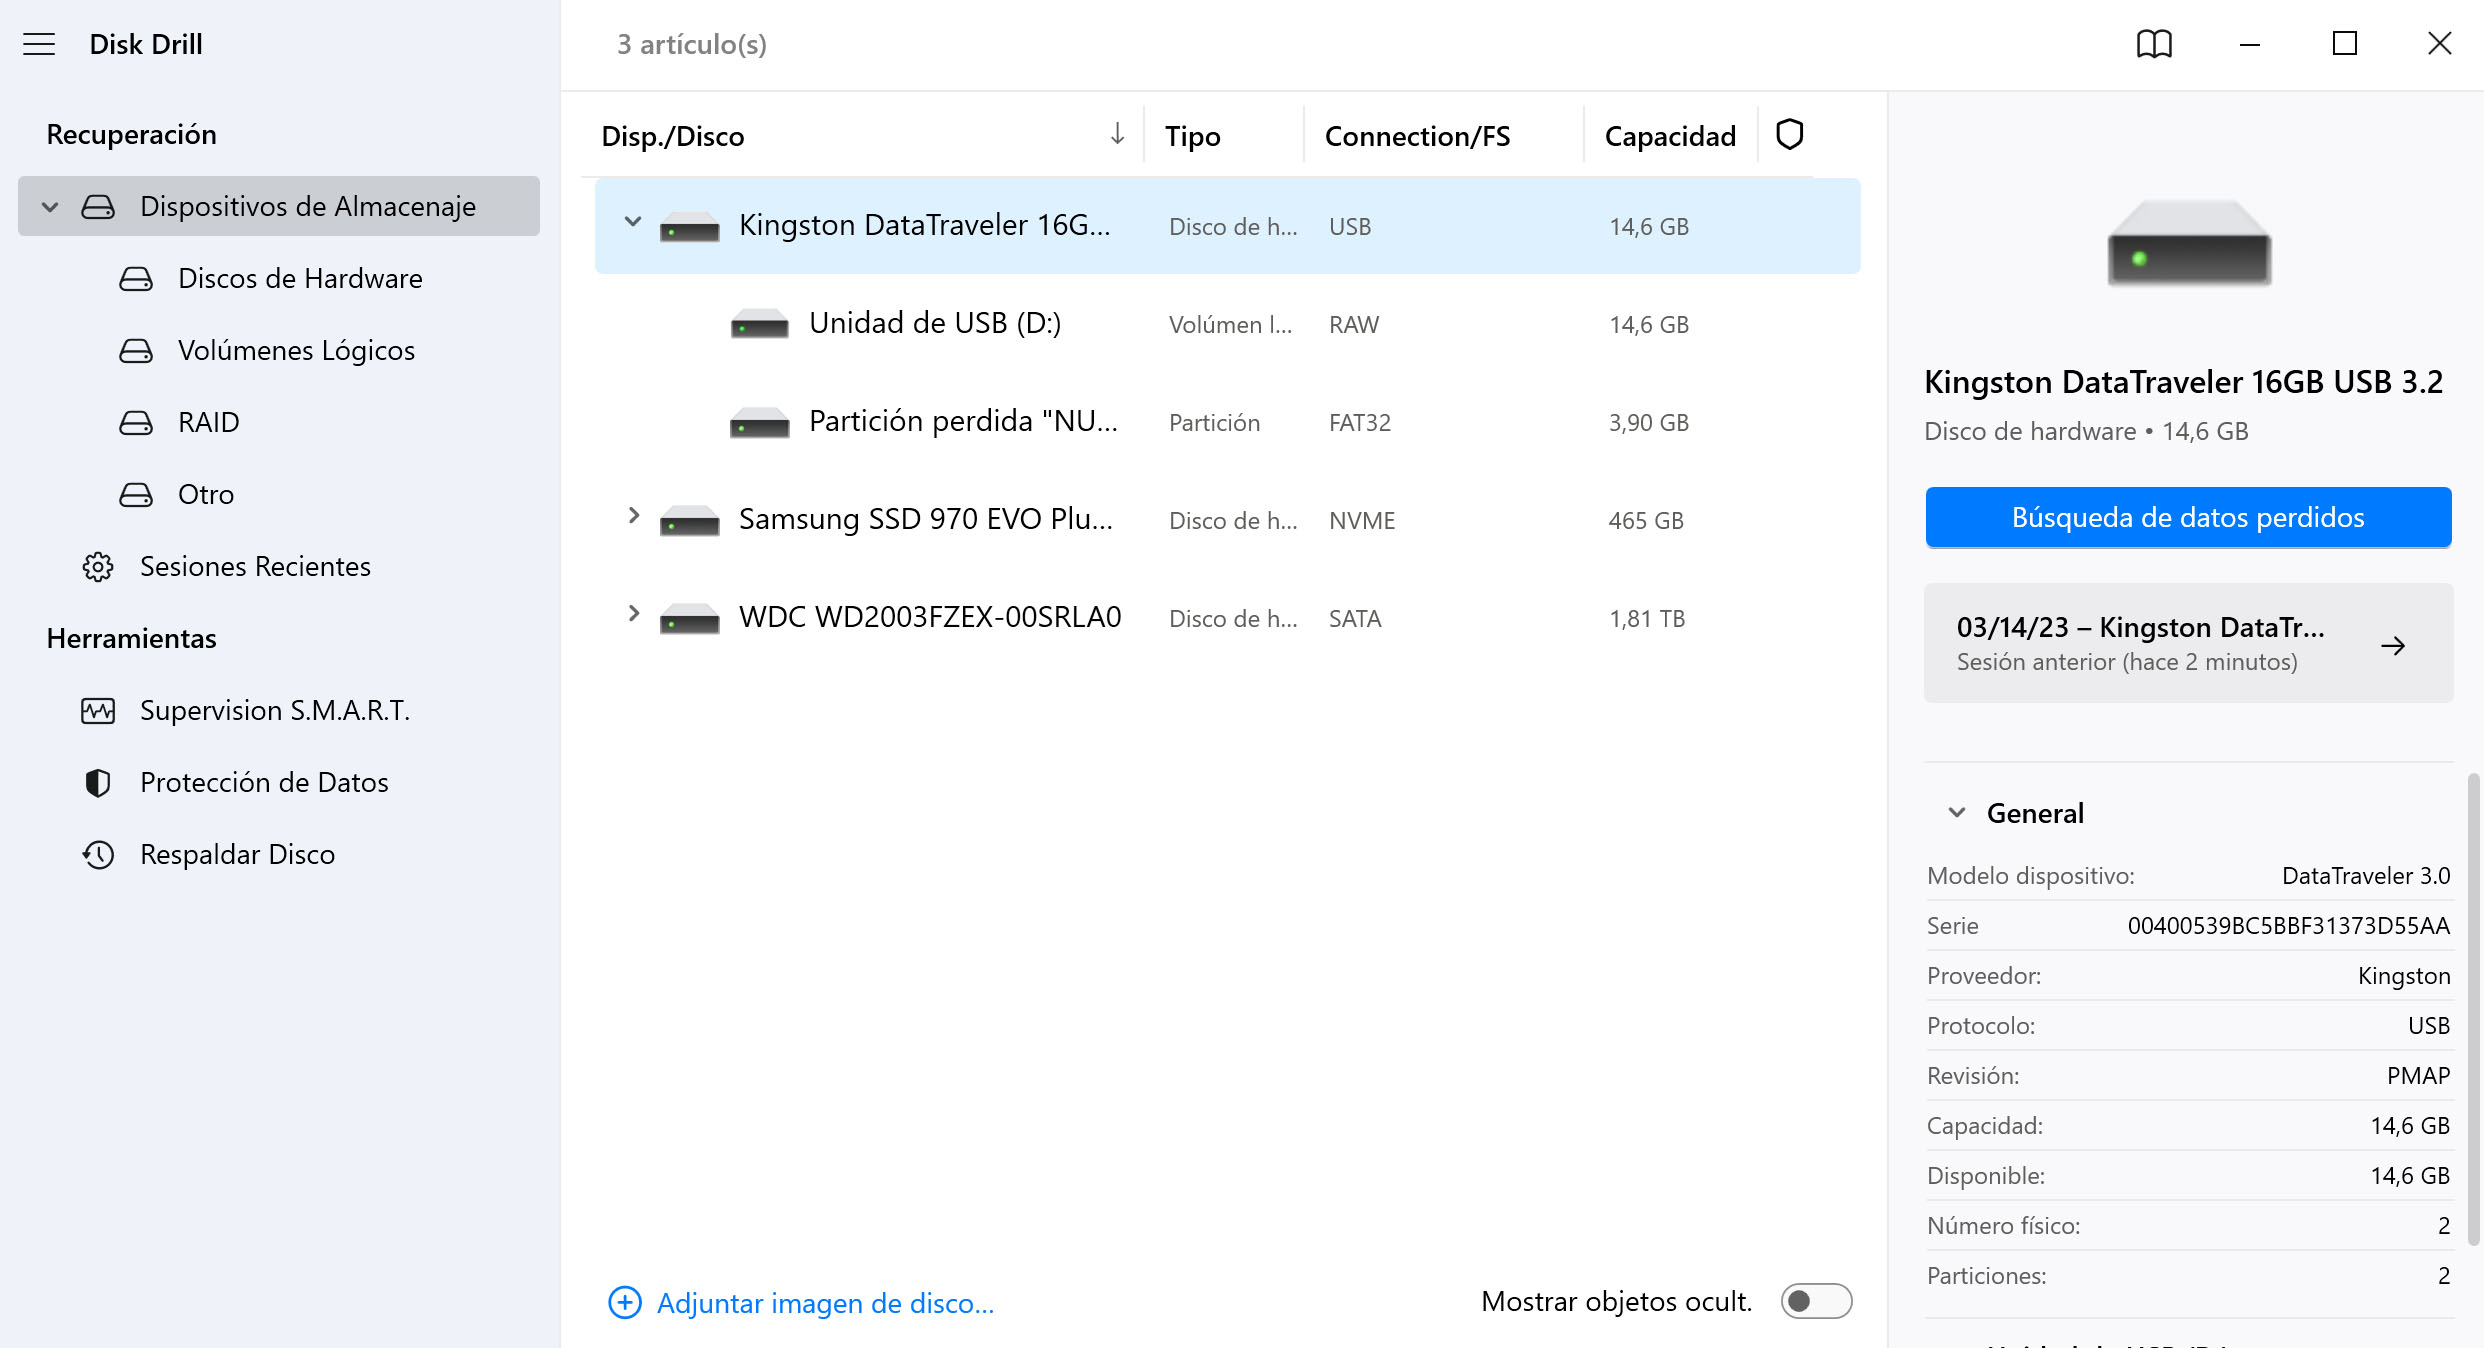The width and height of the screenshot is (2484, 1348).
Task: Click RAW cell in USB volume row
Action: tap(1354, 325)
